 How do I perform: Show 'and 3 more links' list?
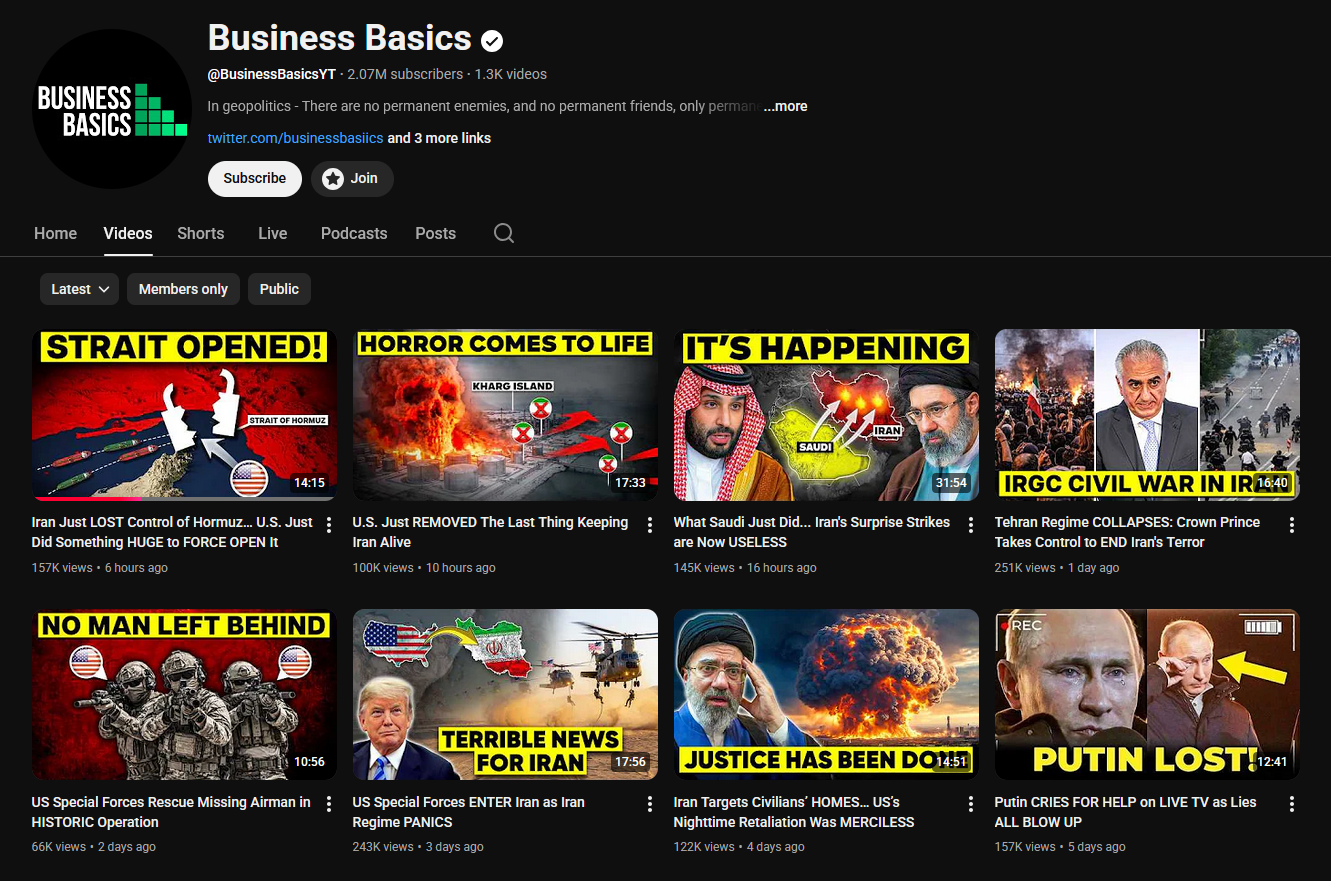[439, 138]
